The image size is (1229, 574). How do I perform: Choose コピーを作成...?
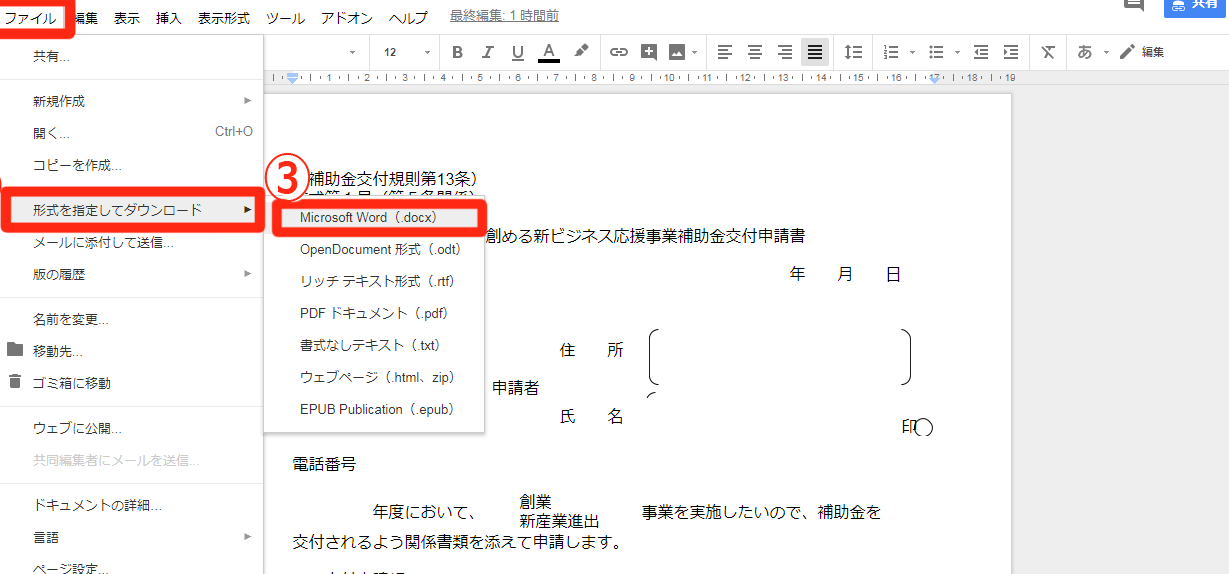(132, 164)
